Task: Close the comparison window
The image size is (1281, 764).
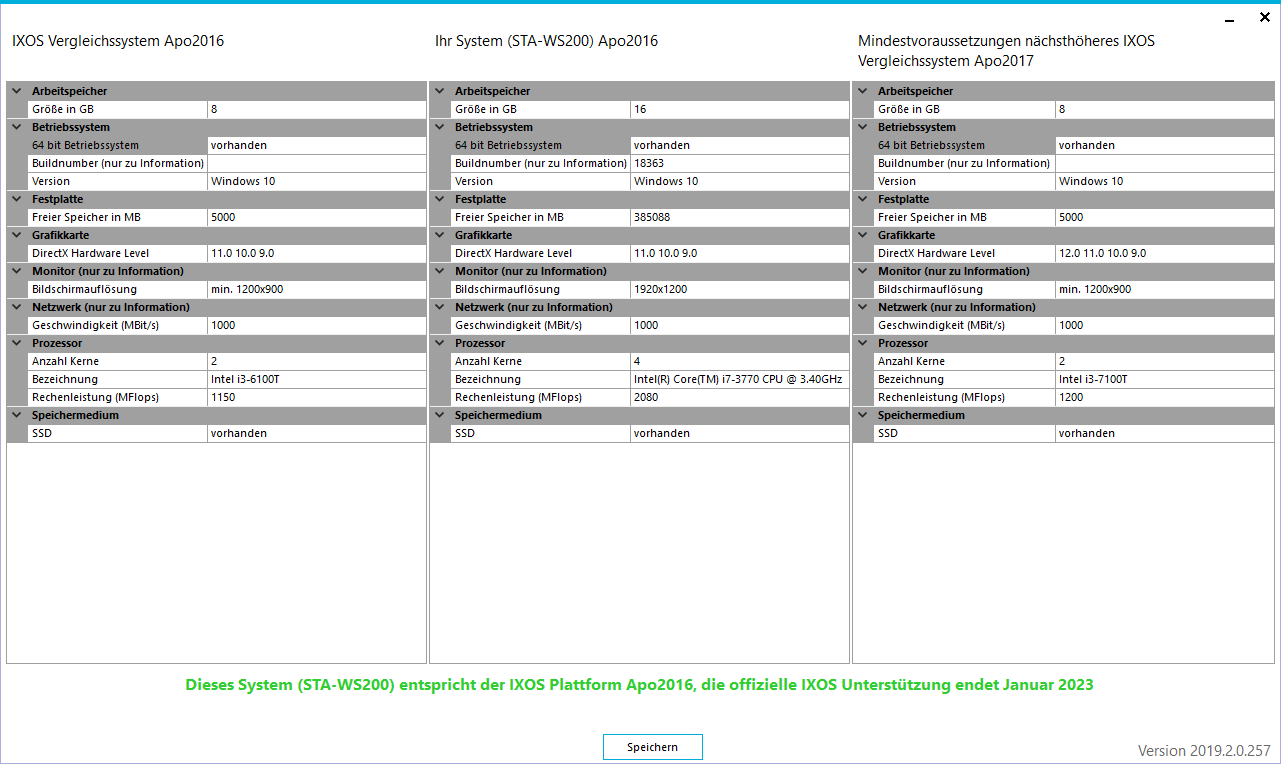Action: [1264, 17]
